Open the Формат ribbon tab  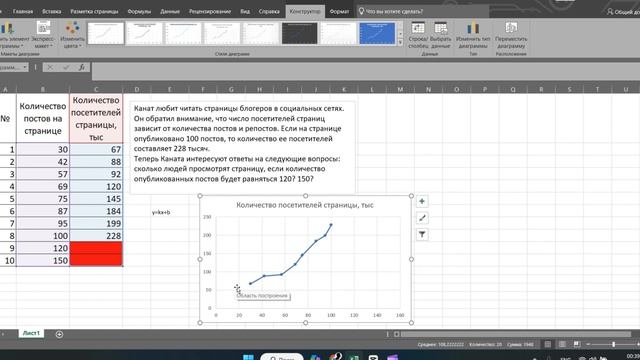[x=339, y=11]
